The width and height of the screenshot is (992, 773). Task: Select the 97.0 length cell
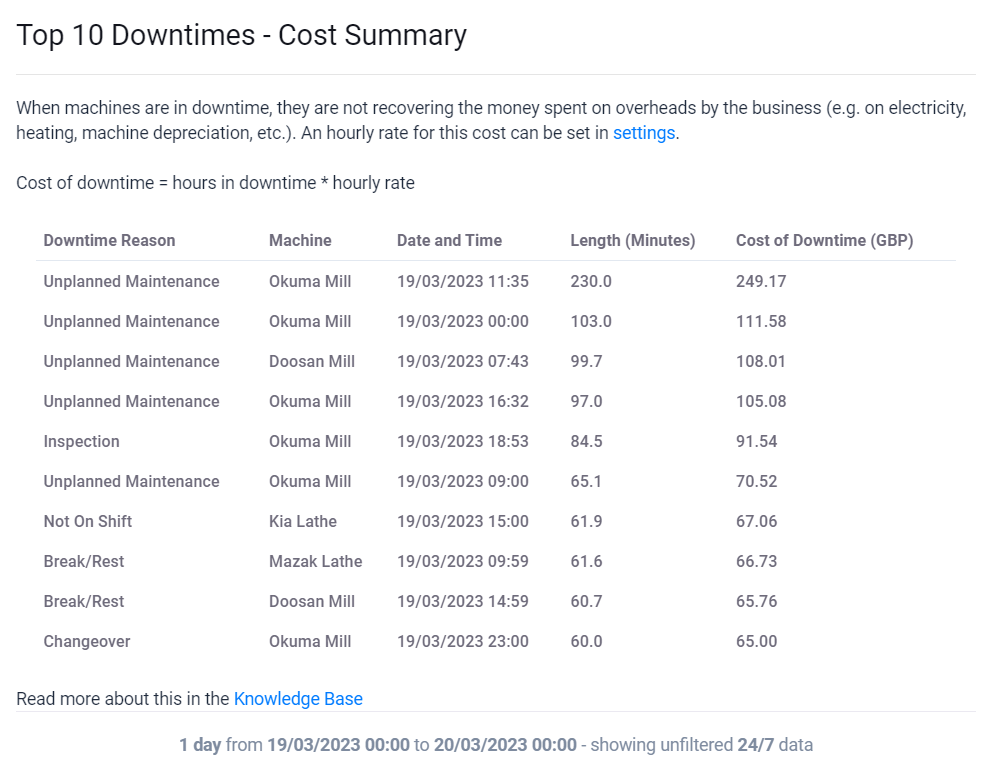click(x=586, y=401)
